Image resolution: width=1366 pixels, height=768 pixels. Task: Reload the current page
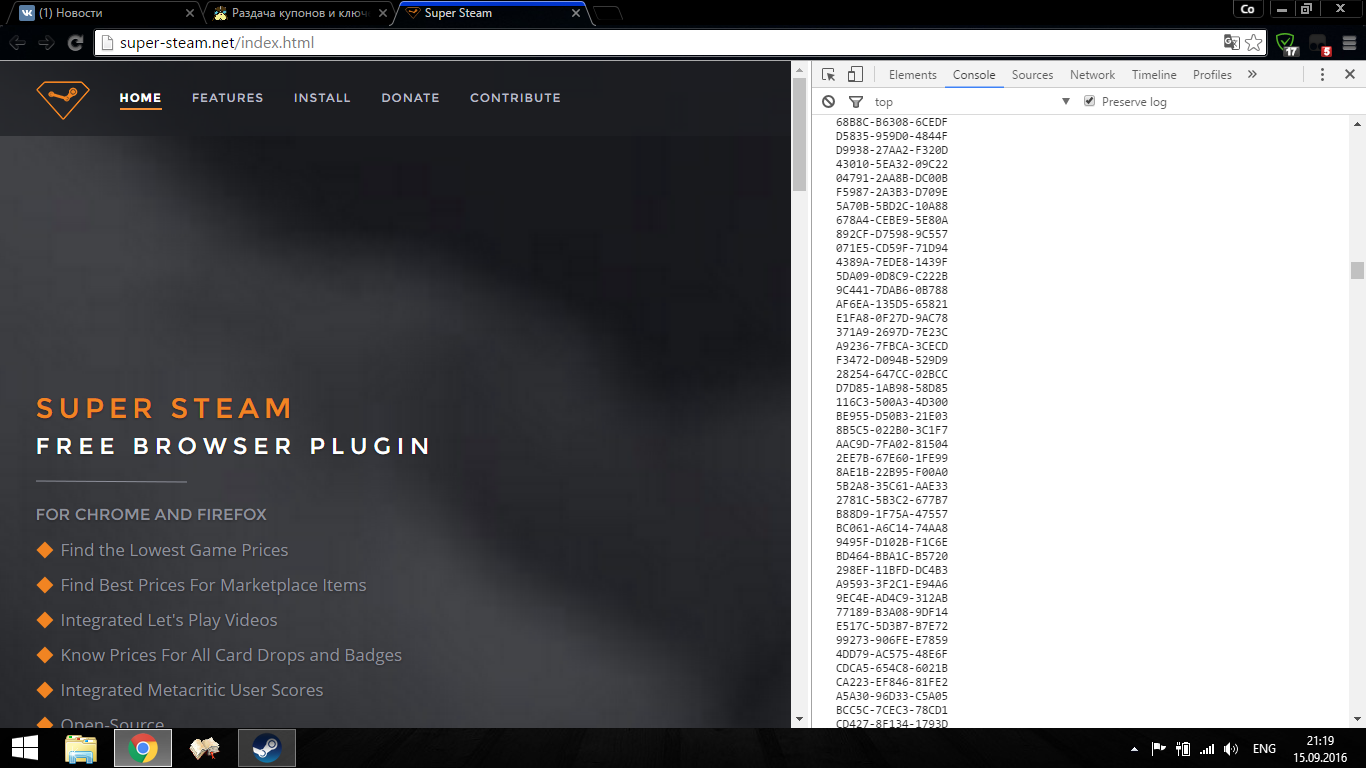click(x=75, y=43)
